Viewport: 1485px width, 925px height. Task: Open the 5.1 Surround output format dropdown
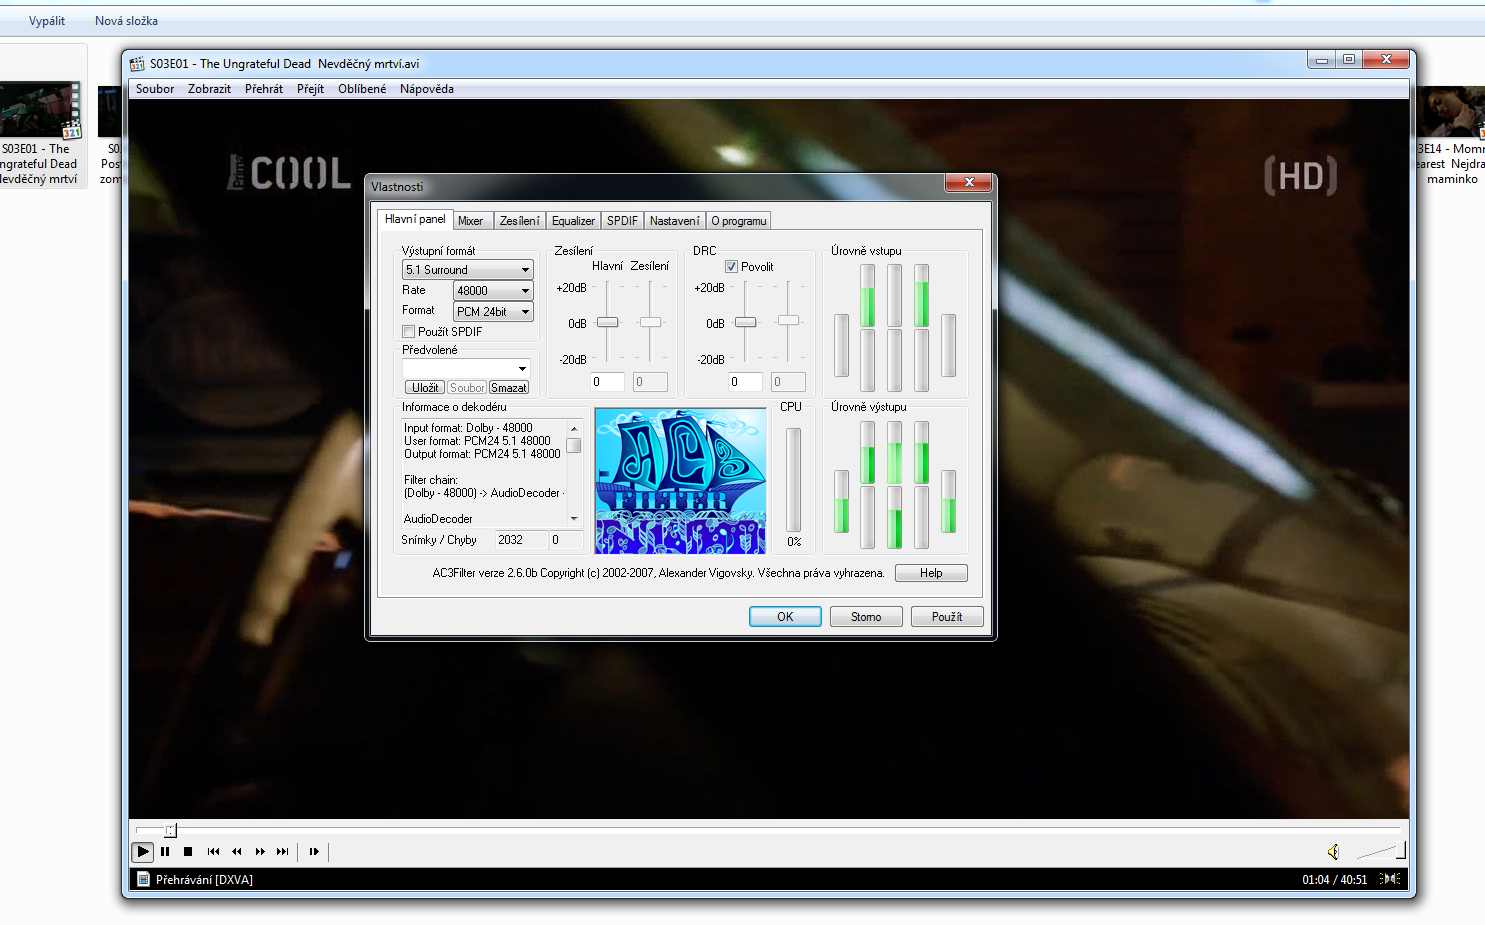tap(467, 270)
